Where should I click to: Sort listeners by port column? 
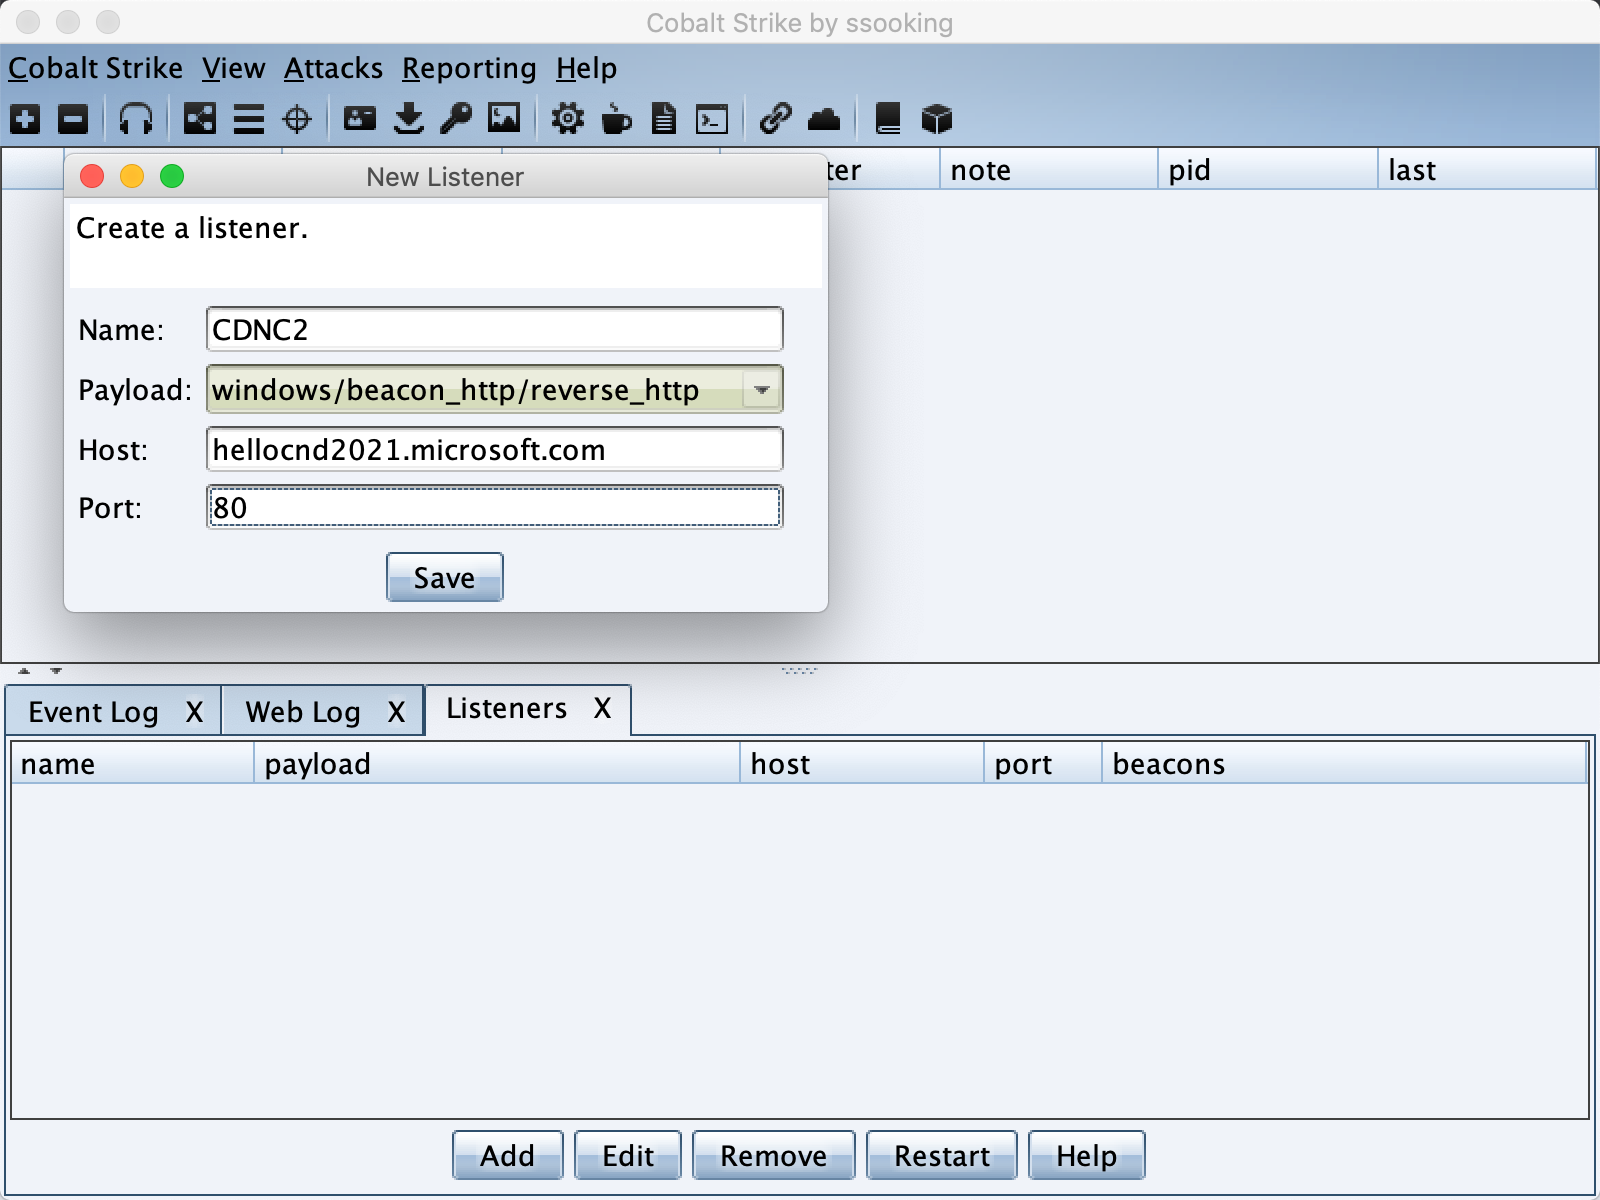click(1043, 763)
